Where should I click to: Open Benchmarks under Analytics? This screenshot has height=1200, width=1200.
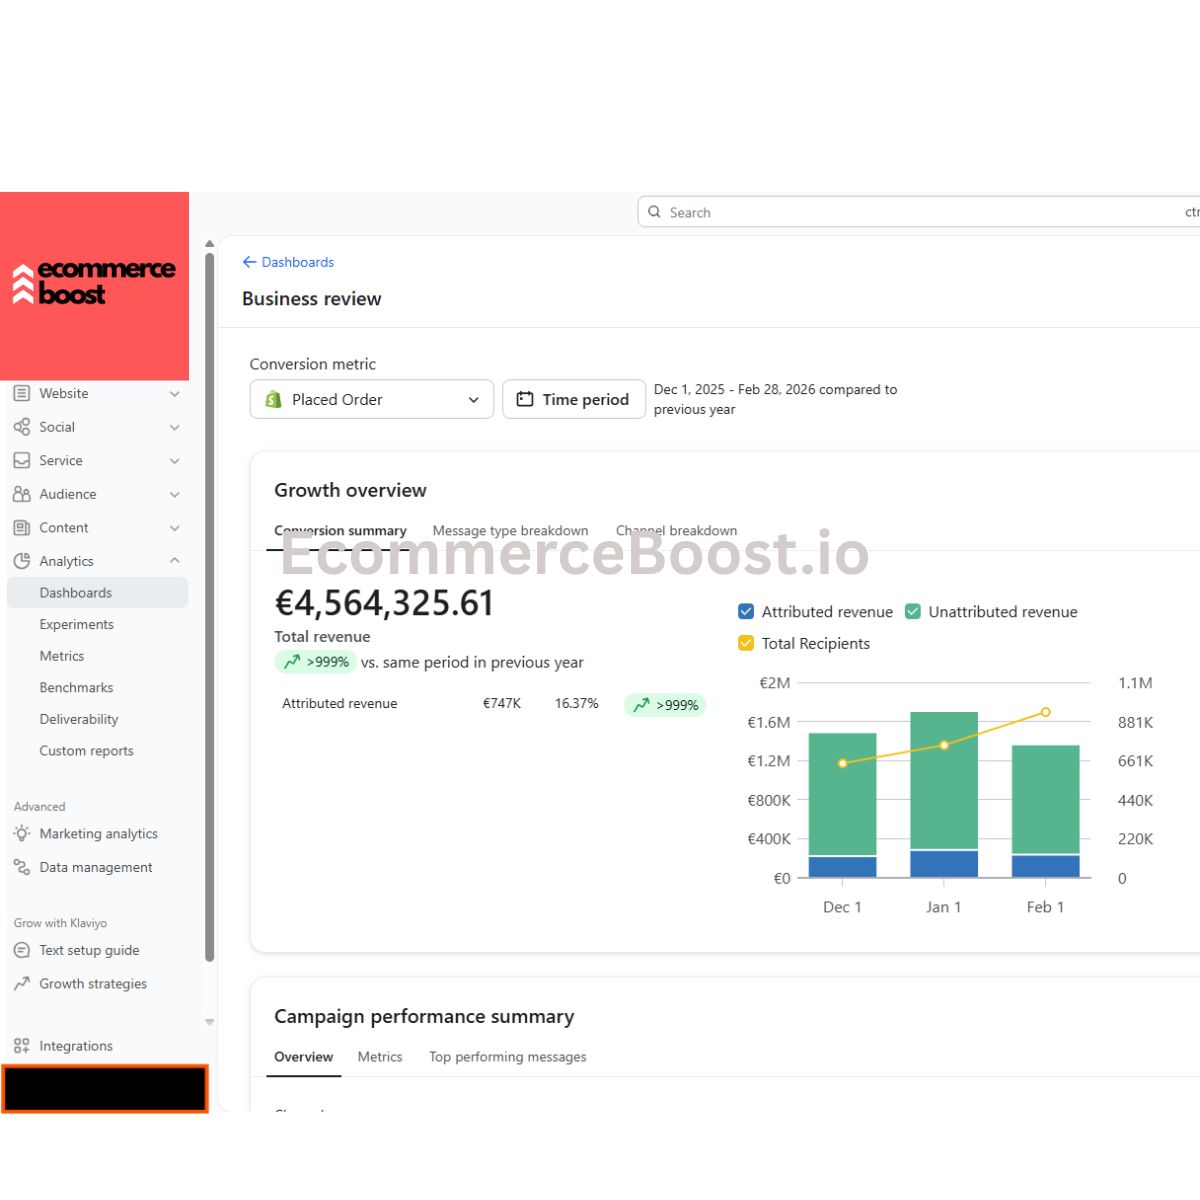pyautogui.click(x=76, y=687)
